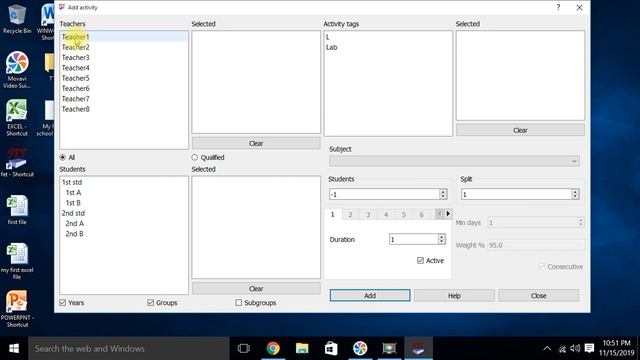Open the network status tray icon
Viewport: 640px width, 360px height.
(562, 349)
